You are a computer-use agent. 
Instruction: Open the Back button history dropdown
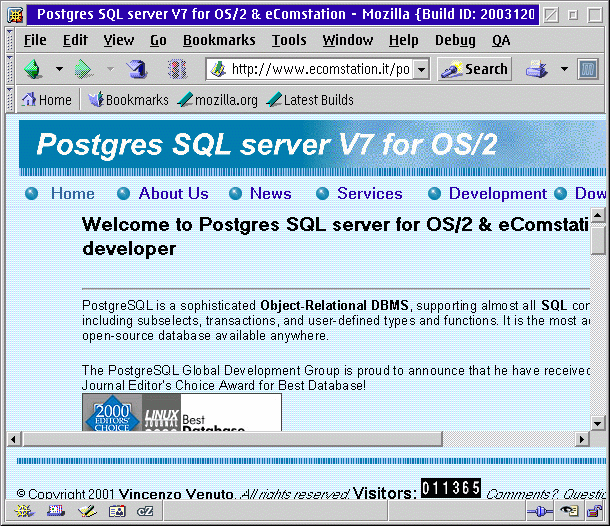coord(59,69)
